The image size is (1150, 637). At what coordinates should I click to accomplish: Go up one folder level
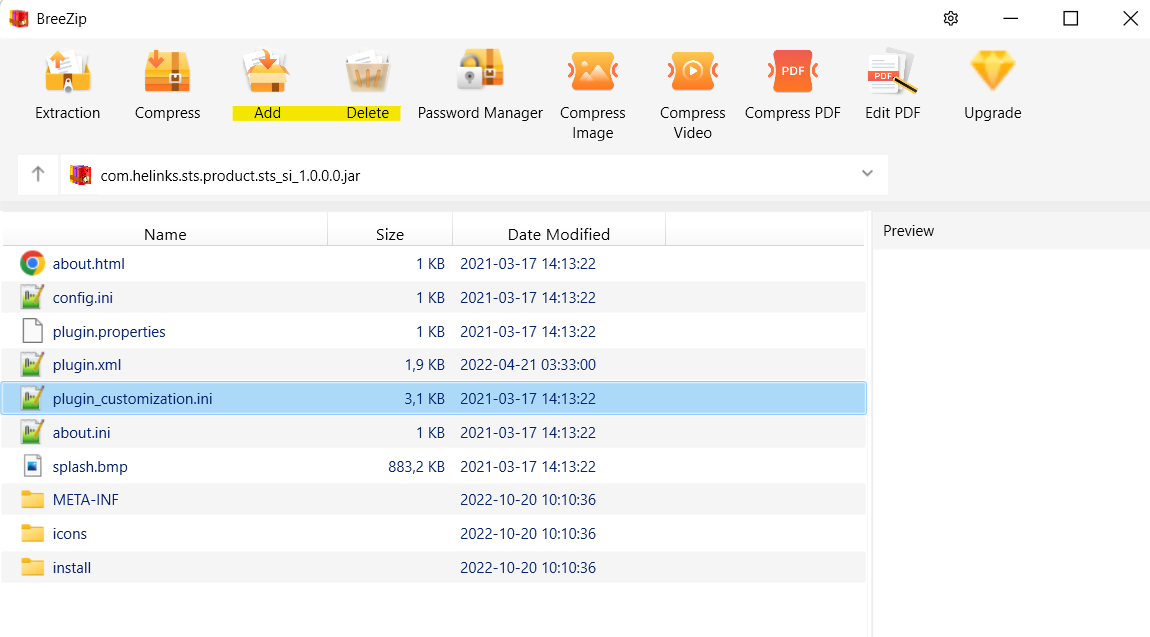38,175
